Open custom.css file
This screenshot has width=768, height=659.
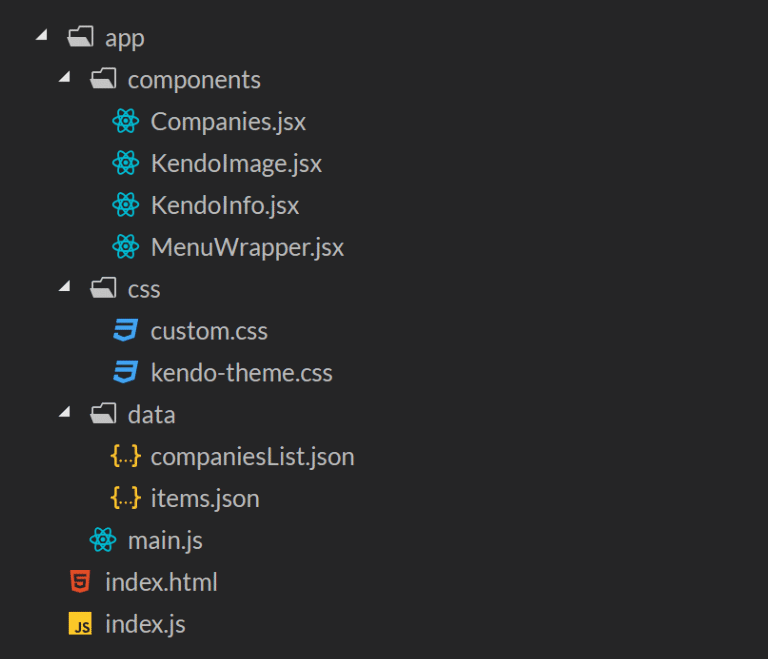tap(209, 331)
